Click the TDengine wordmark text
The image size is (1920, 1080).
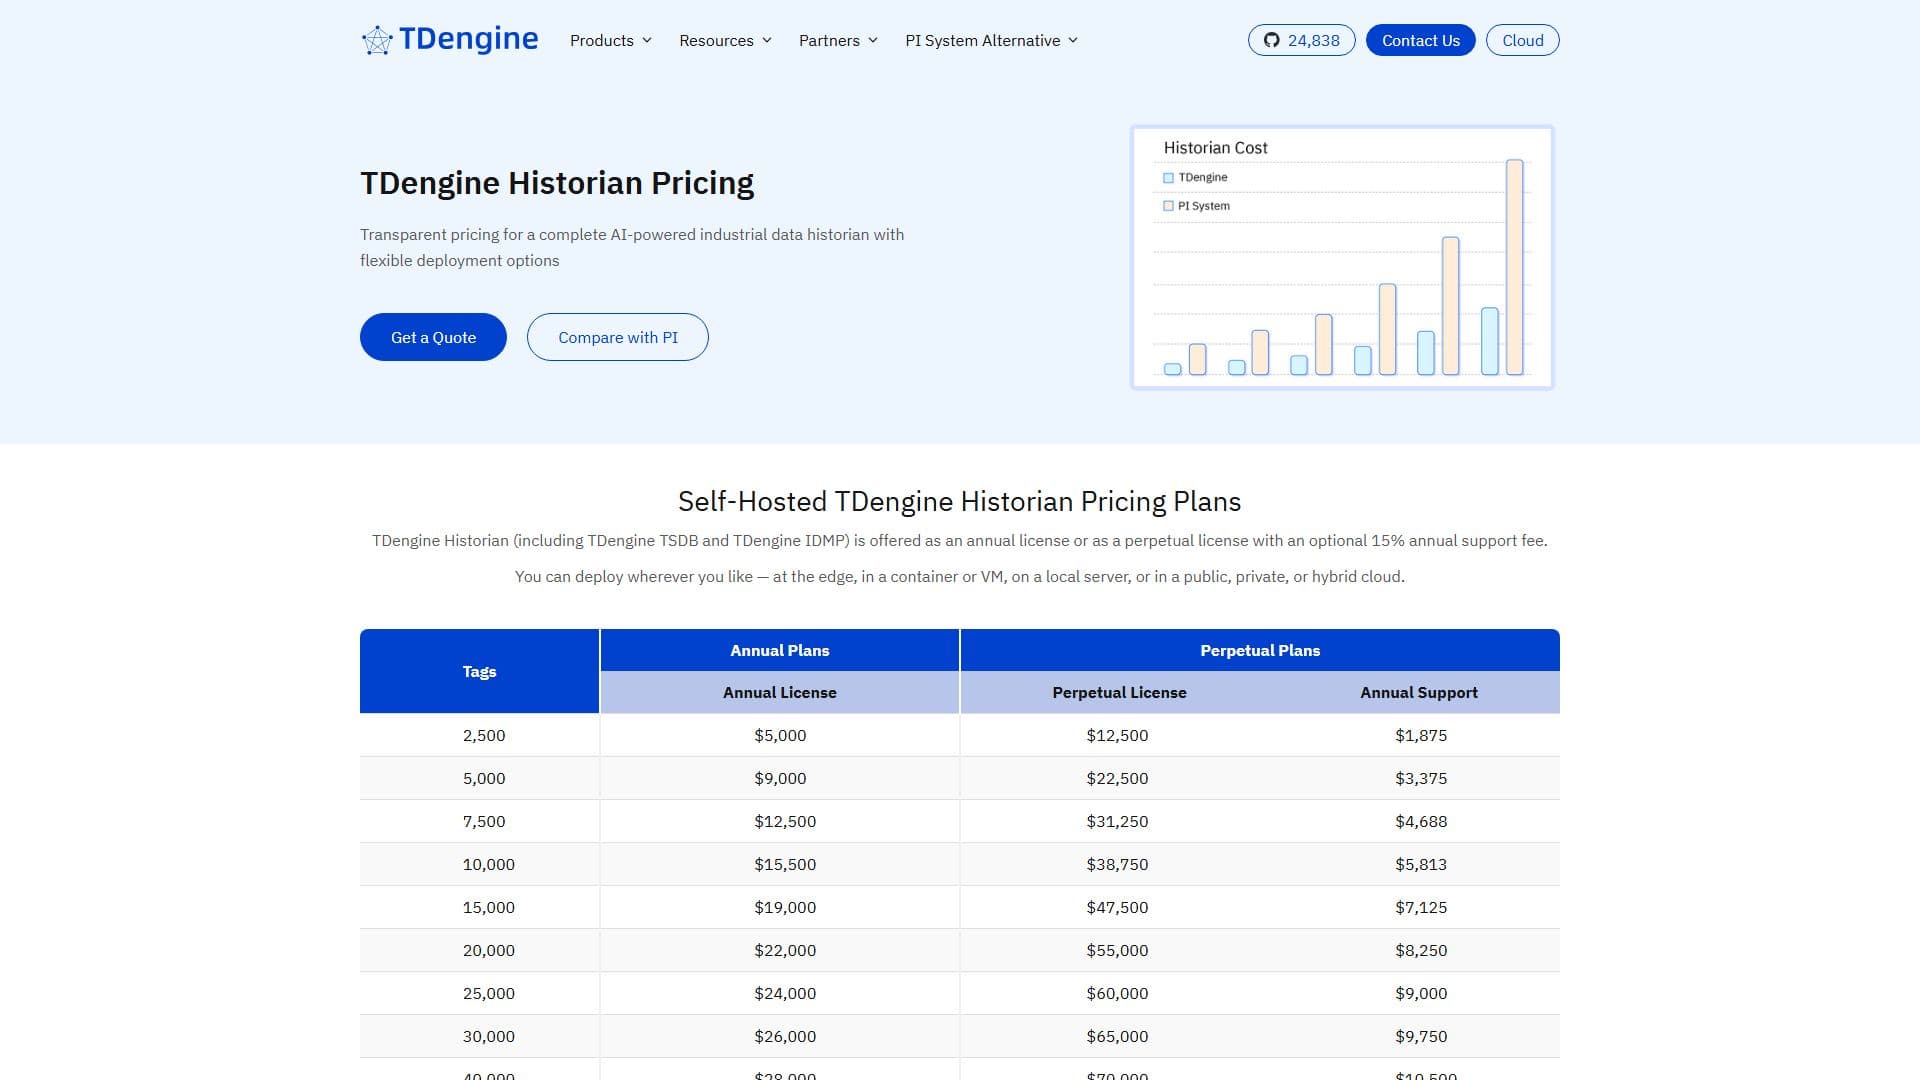(468, 39)
